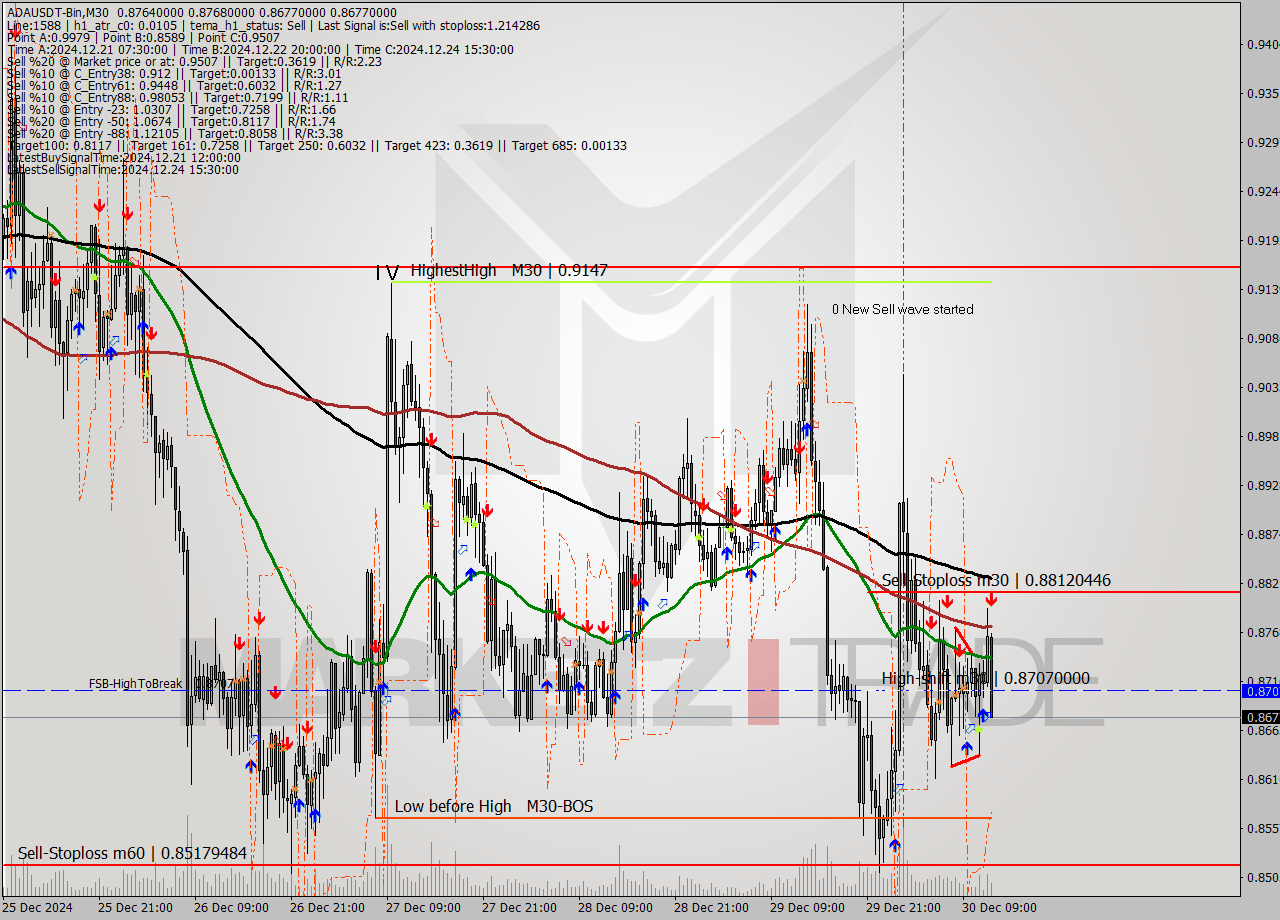Select the 'LatestSellSignalTime:2024.12.24 15:30:00' text

tap(122, 169)
